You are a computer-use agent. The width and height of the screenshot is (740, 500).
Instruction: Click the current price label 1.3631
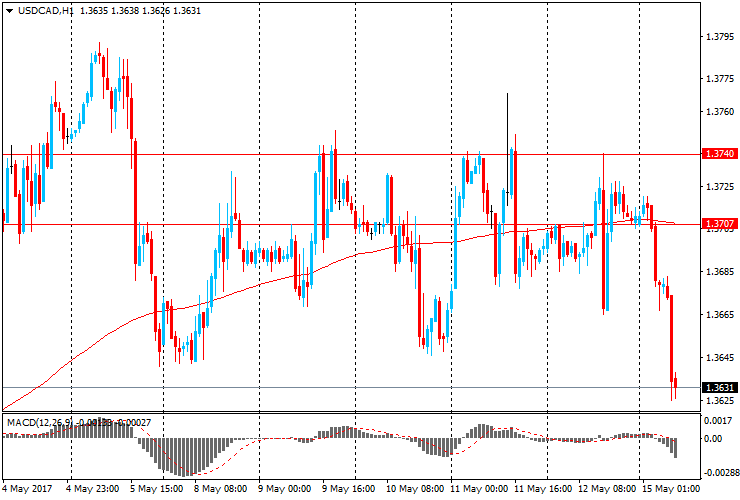click(x=720, y=388)
